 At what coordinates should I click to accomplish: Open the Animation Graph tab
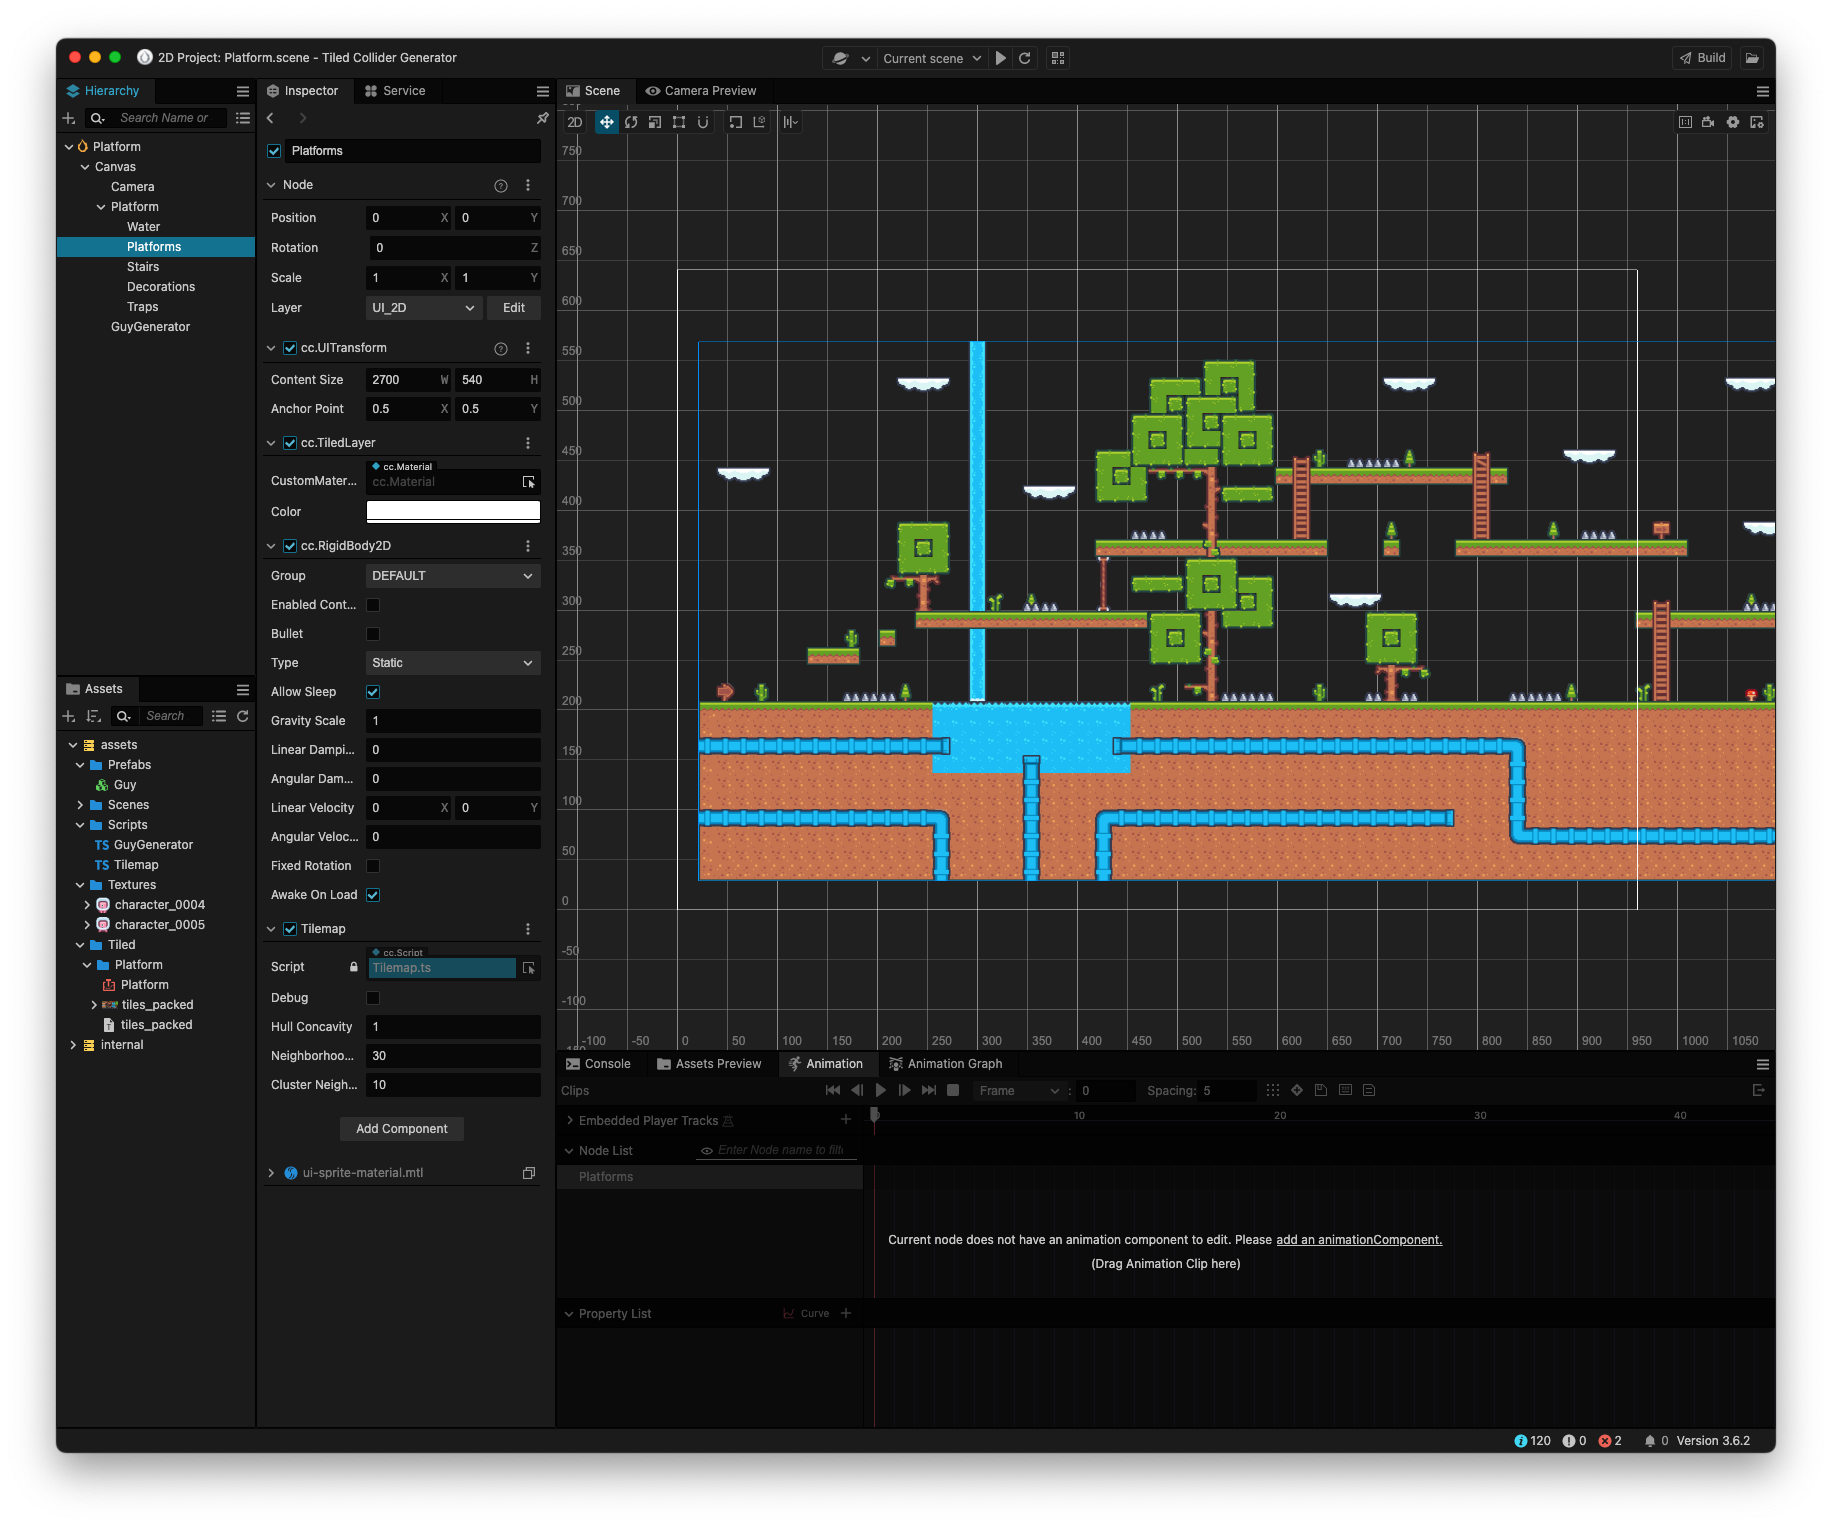pyautogui.click(x=945, y=1064)
